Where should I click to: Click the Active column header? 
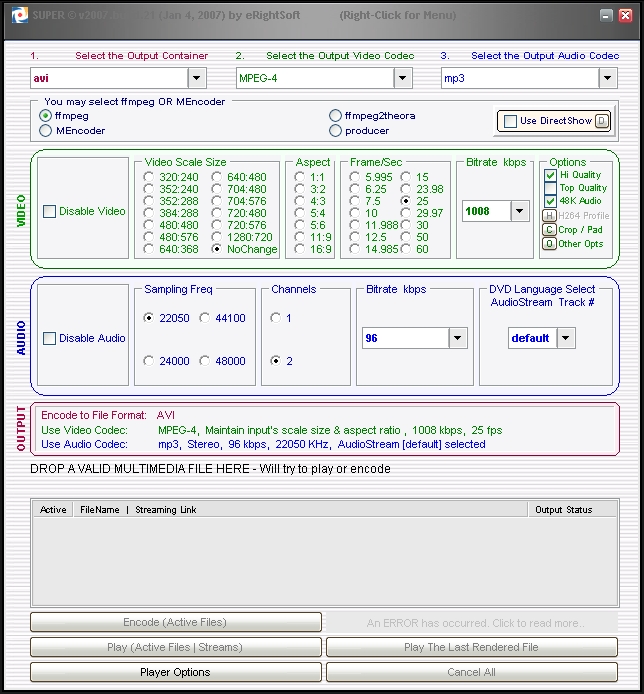click(53, 510)
